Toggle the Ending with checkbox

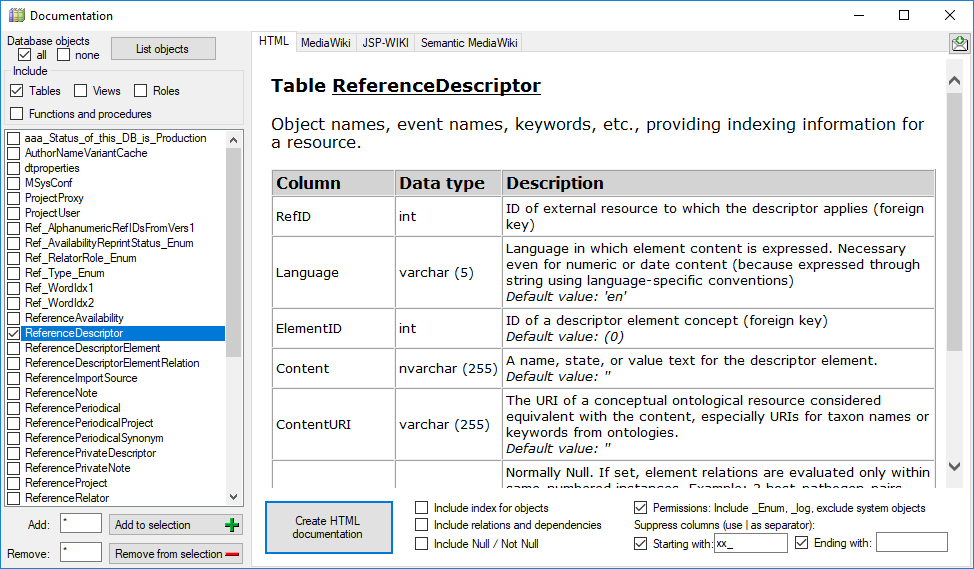point(801,543)
